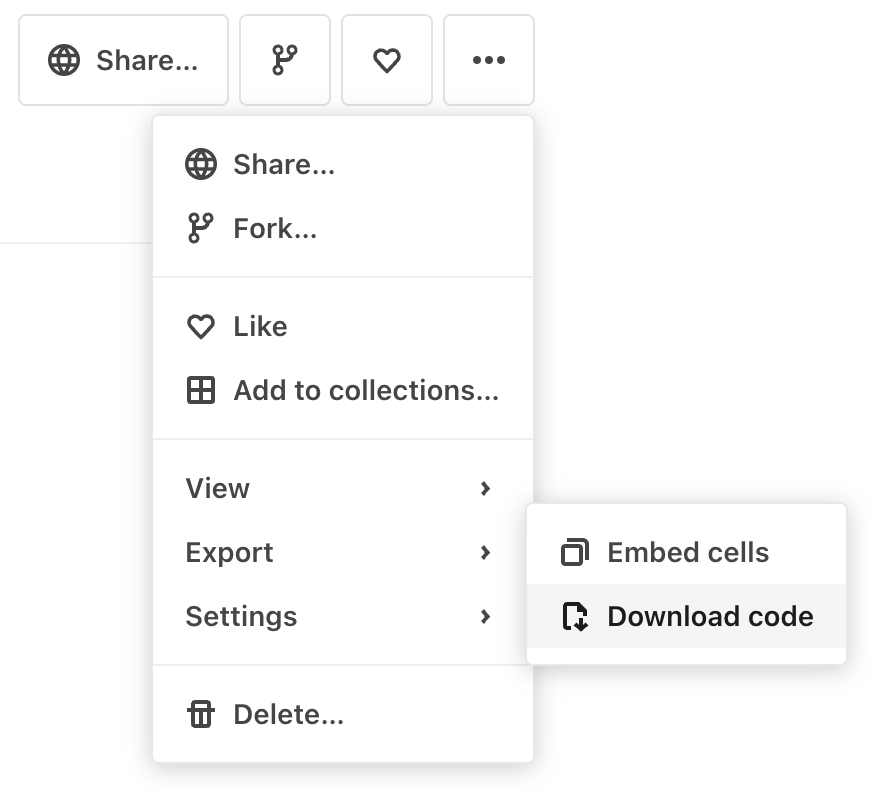Click the trash icon next to Delete
This screenshot has width=892, height=800.
pyautogui.click(x=201, y=714)
